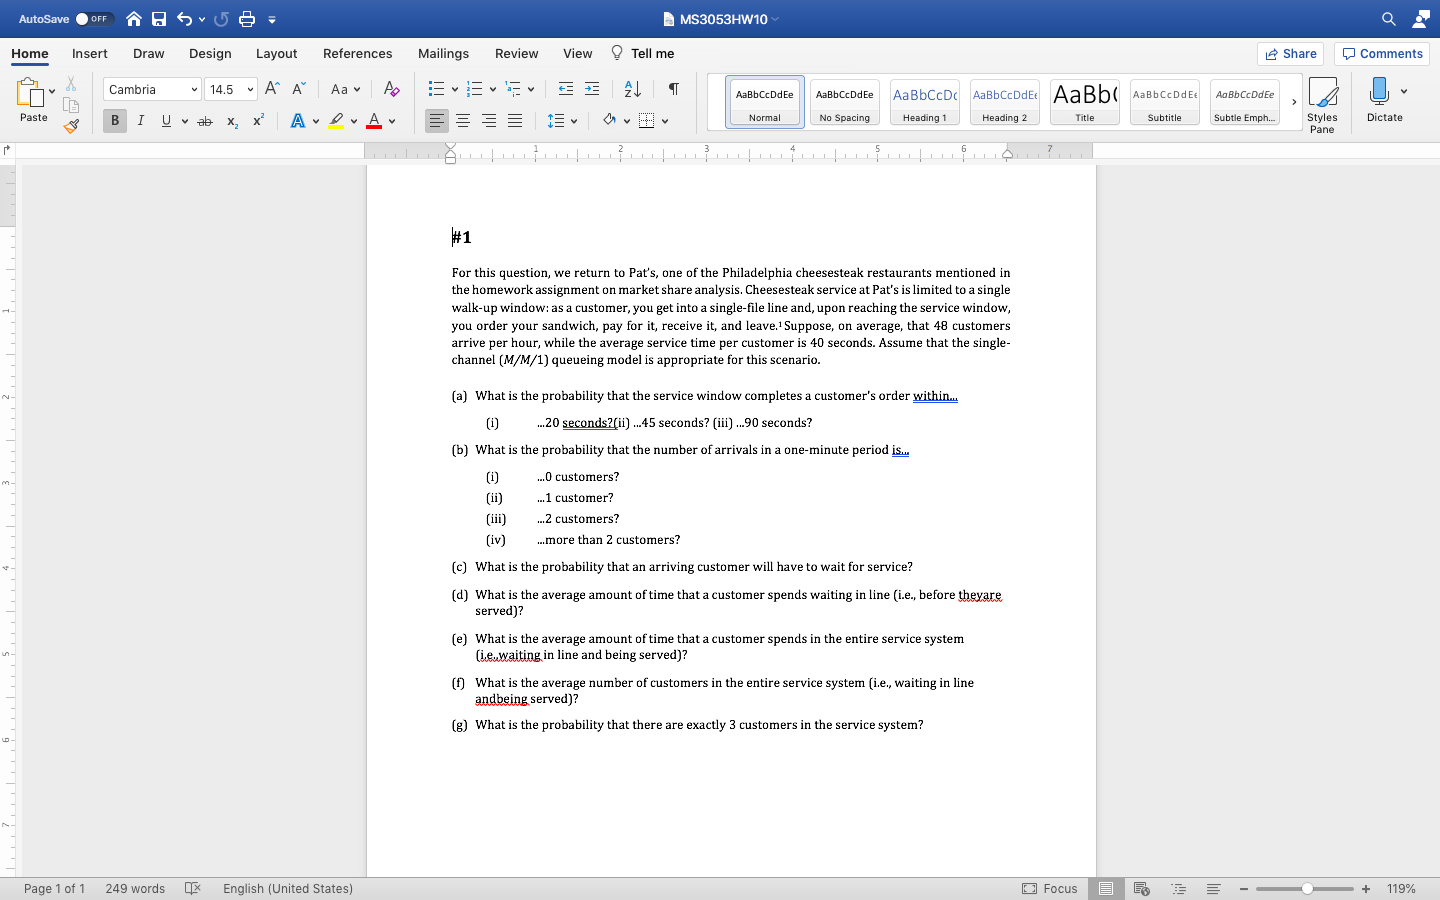Image resolution: width=1440 pixels, height=900 pixels.
Task: Click the Clear Formatting icon
Action: click(391, 89)
